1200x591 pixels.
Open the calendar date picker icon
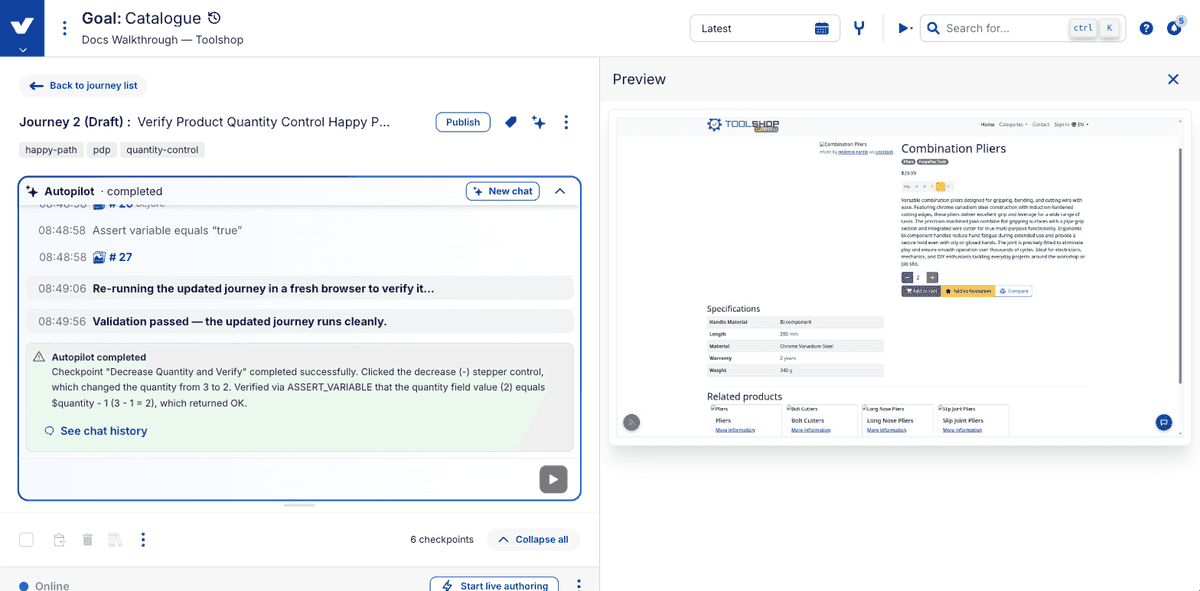coord(822,28)
